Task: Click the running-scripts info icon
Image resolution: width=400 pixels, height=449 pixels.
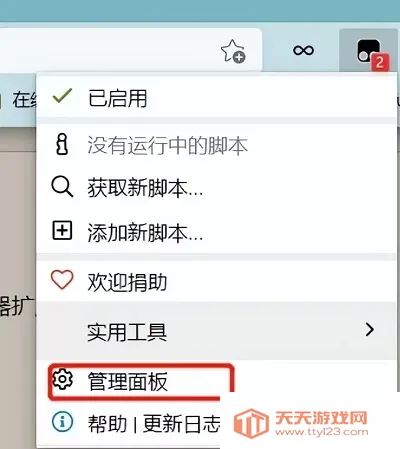Action: 62,144
